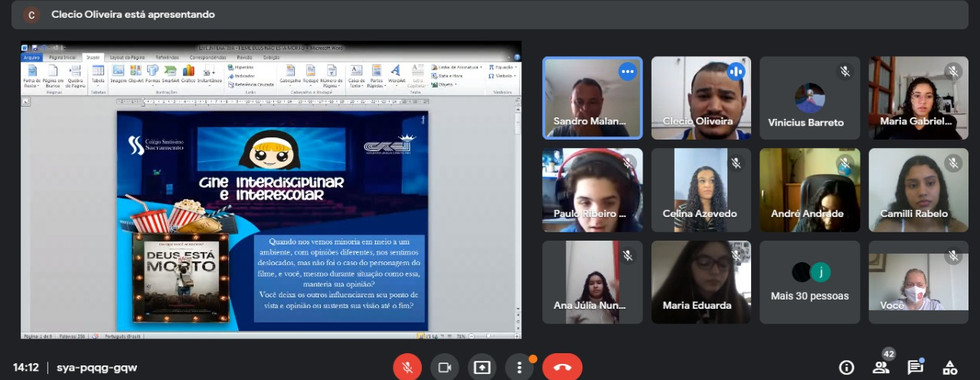This screenshot has height=380, width=980.
Task: Click the WordArt icon
Action: tap(396, 74)
